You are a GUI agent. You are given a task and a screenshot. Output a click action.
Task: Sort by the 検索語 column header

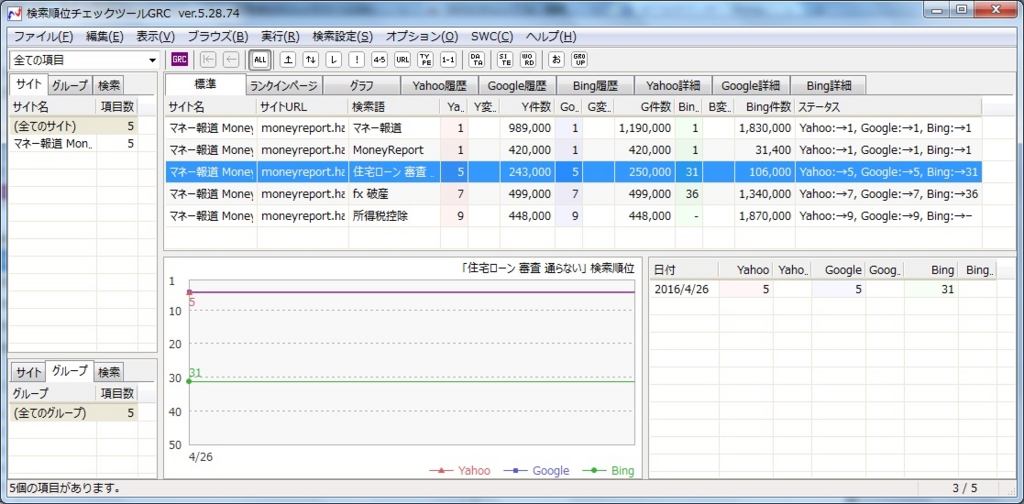(394, 107)
